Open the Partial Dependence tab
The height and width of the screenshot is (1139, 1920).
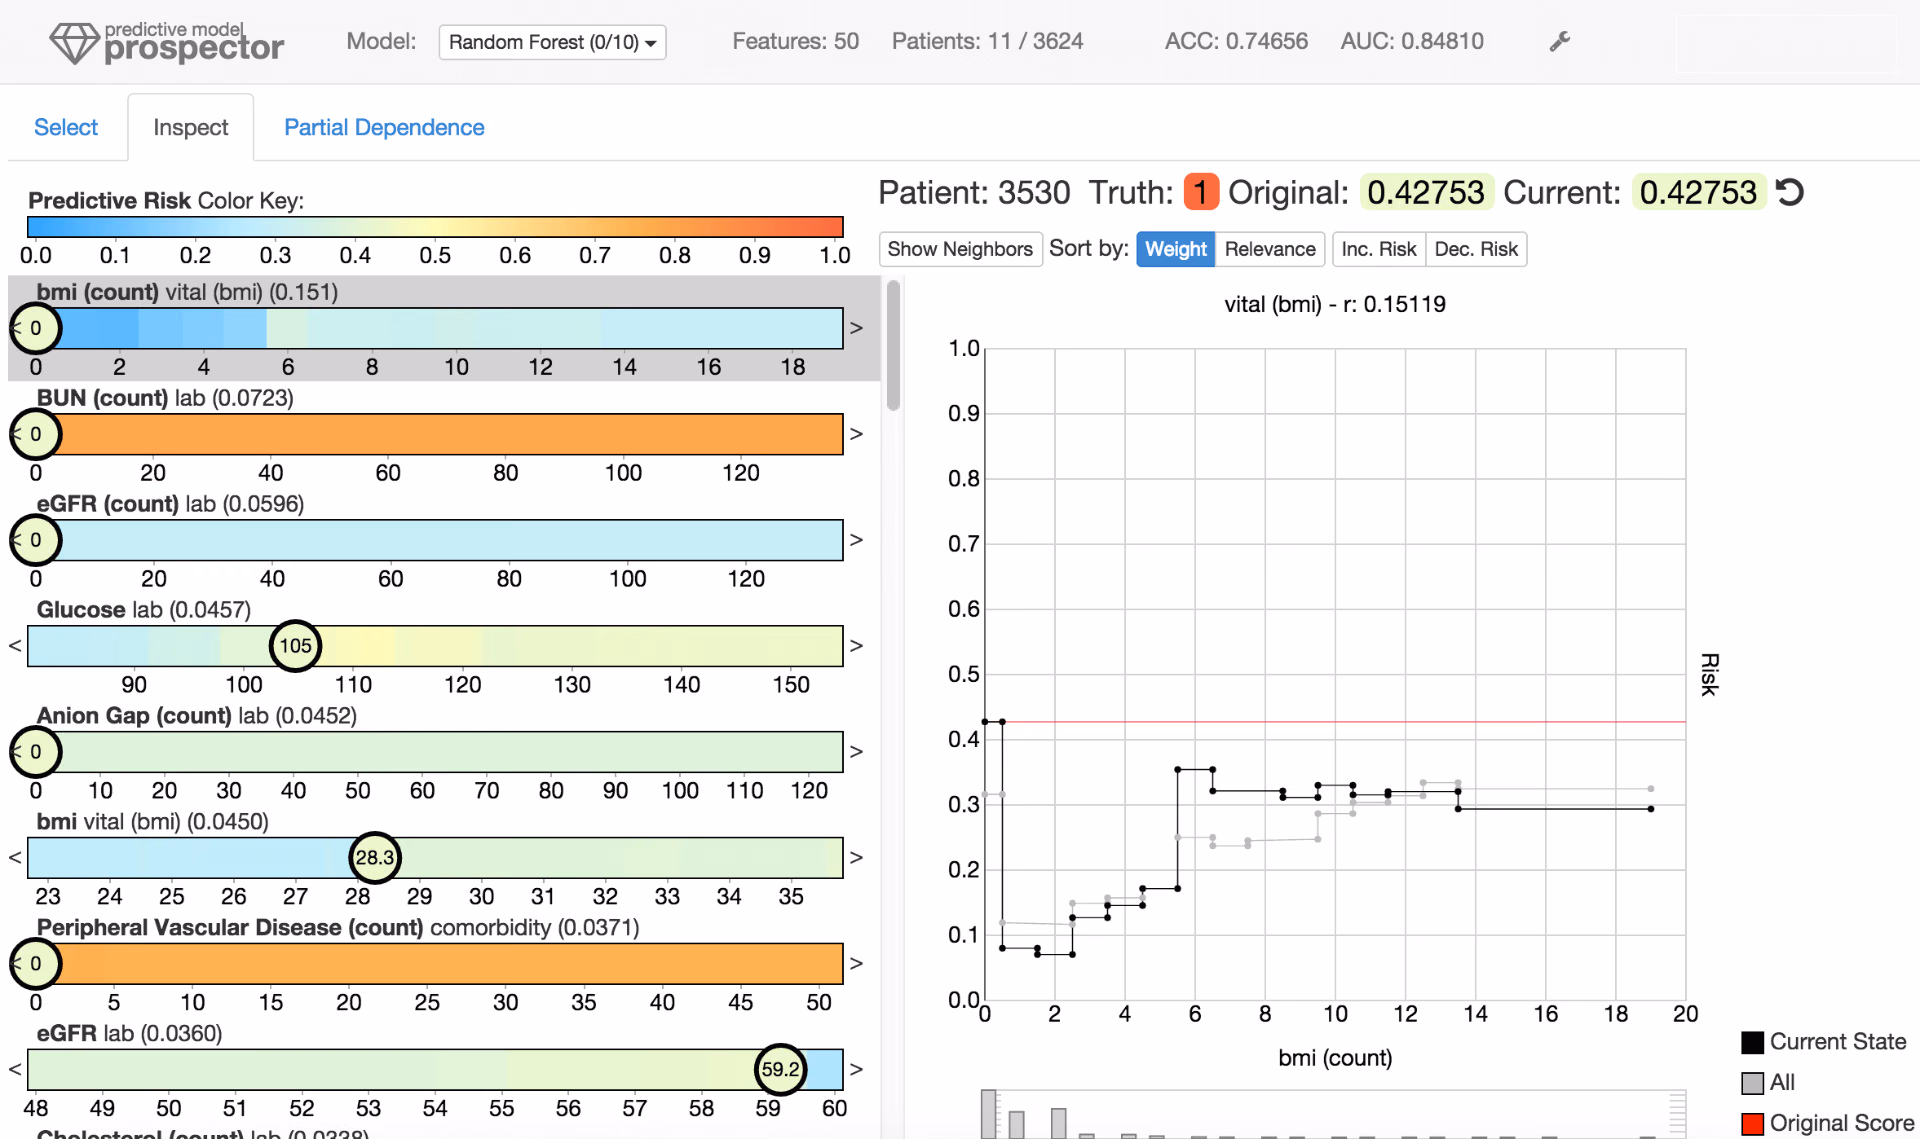point(384,127)
